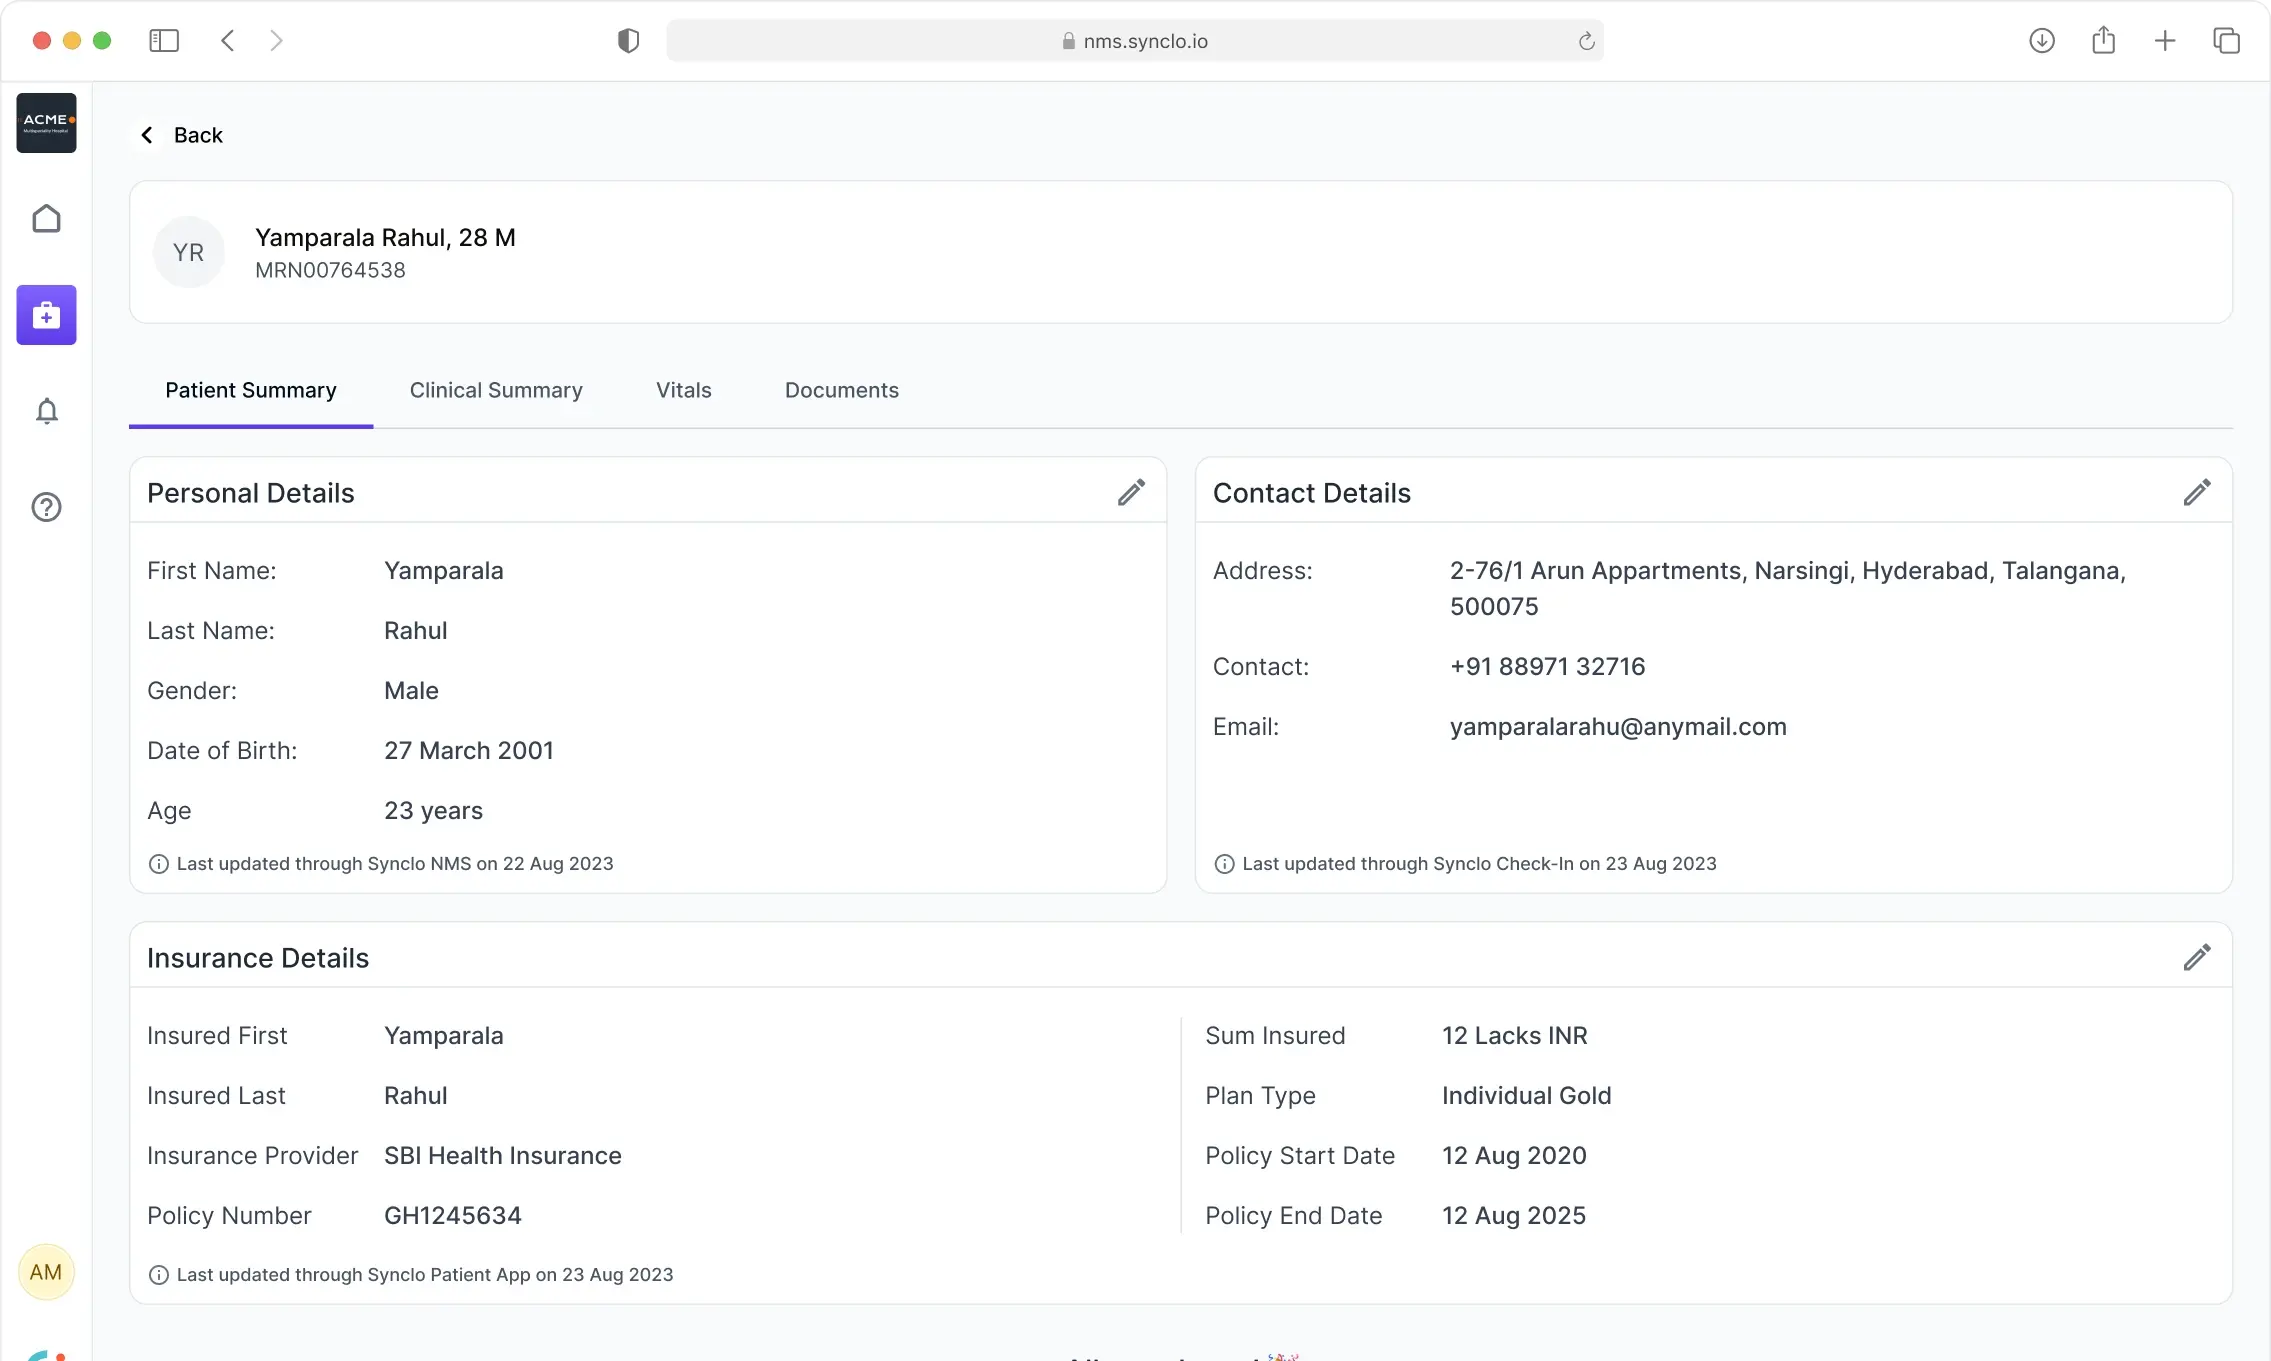Click the ACME hospital logo
Screen dimensions: 2271x1361
point(46,123)
